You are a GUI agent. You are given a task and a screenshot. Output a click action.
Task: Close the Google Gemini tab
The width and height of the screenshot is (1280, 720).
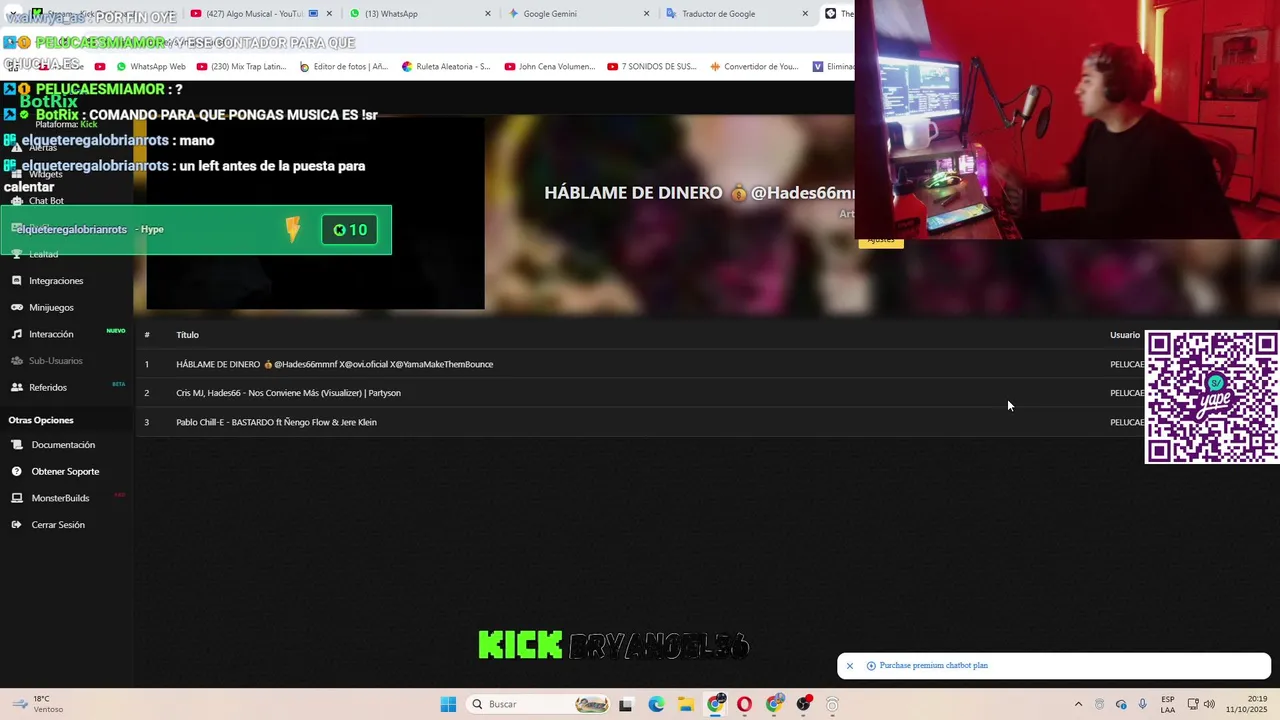(646, 14)
